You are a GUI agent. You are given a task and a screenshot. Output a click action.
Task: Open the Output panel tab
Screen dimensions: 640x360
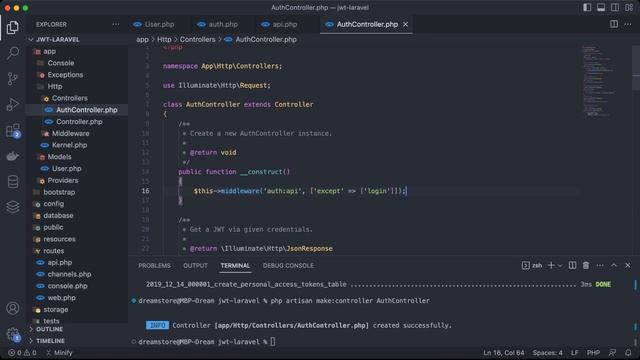pos(195,265)
